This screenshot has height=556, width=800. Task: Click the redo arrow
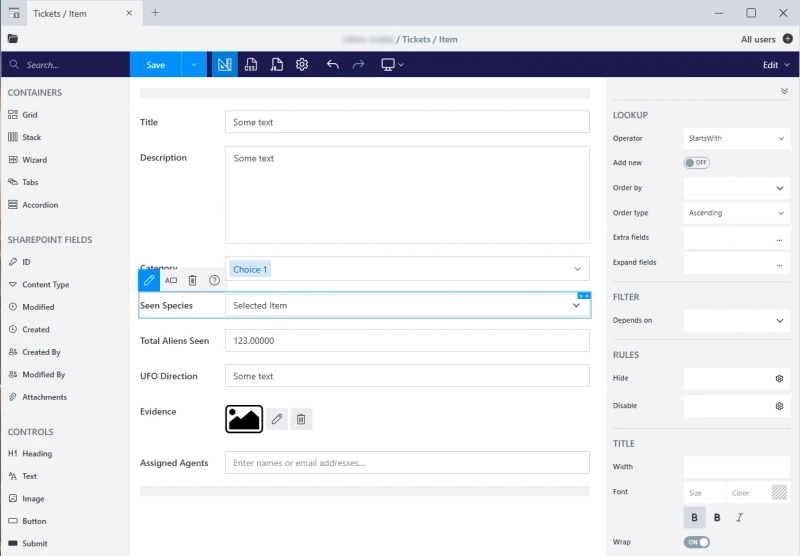(x=359, y=65)
